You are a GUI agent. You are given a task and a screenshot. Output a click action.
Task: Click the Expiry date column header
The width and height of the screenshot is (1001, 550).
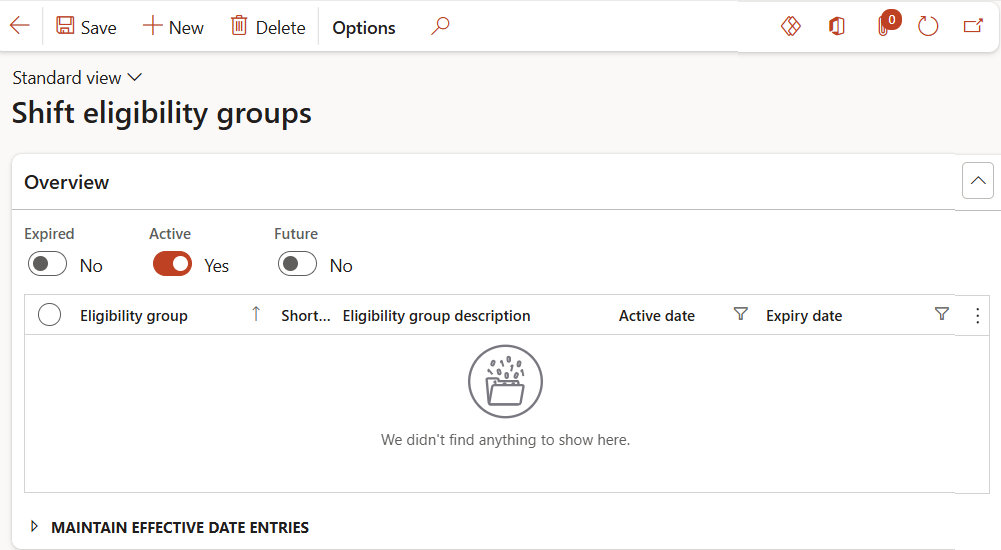tap(804, 315)
